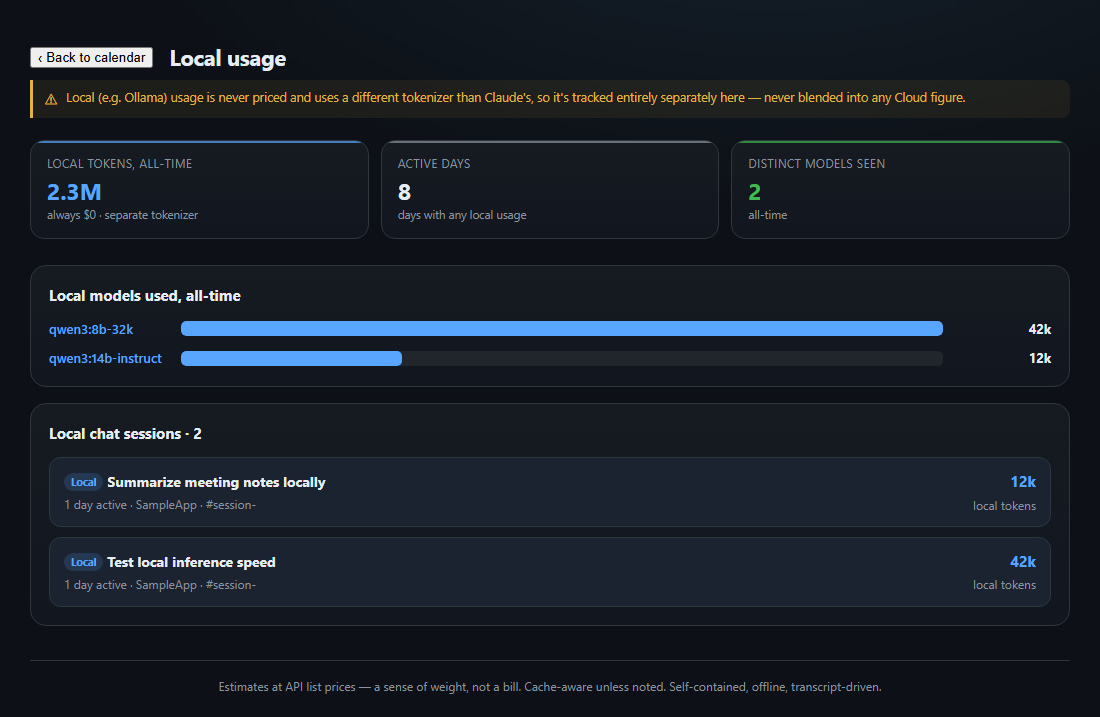Image resolution: width=1100 pixels, height=717 pixels.
Task: Click the active days value 8
Action: click(x=404, y=192)
